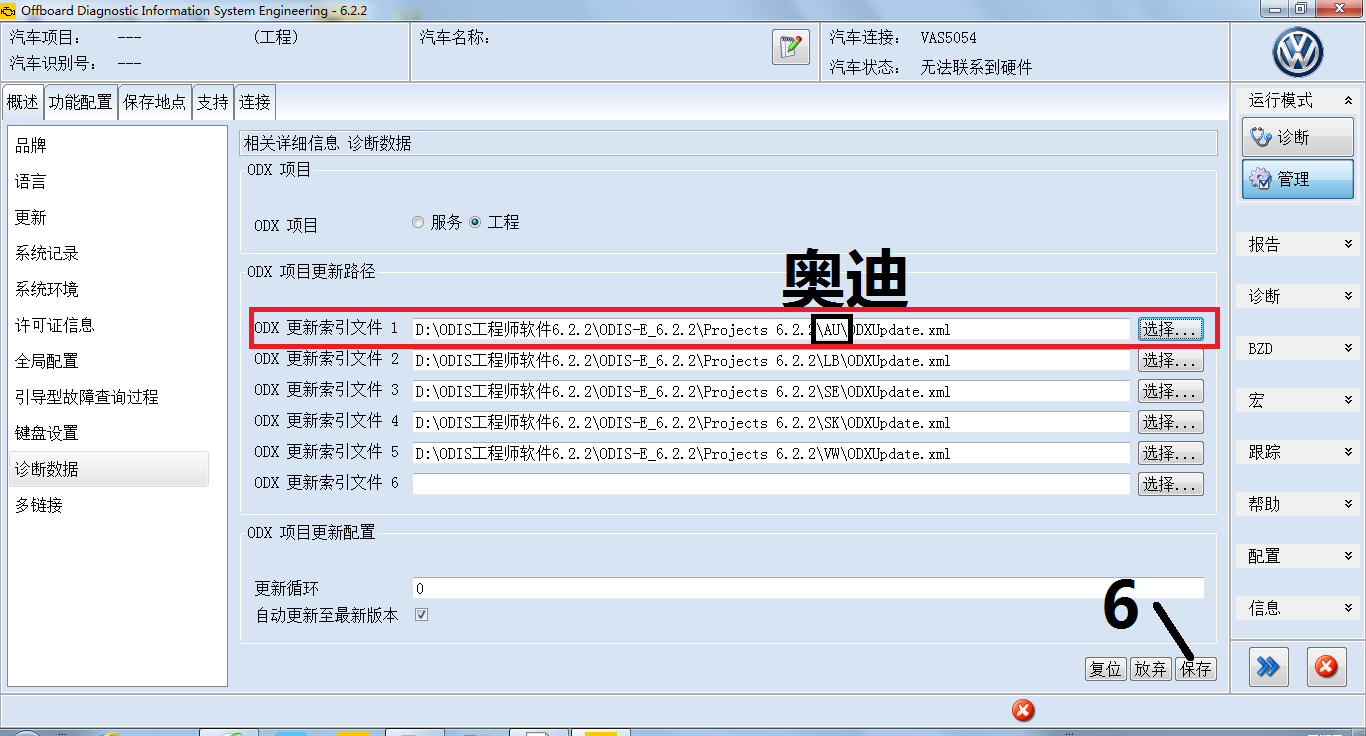Open the 功能配置 tab

tap(81, 102)
